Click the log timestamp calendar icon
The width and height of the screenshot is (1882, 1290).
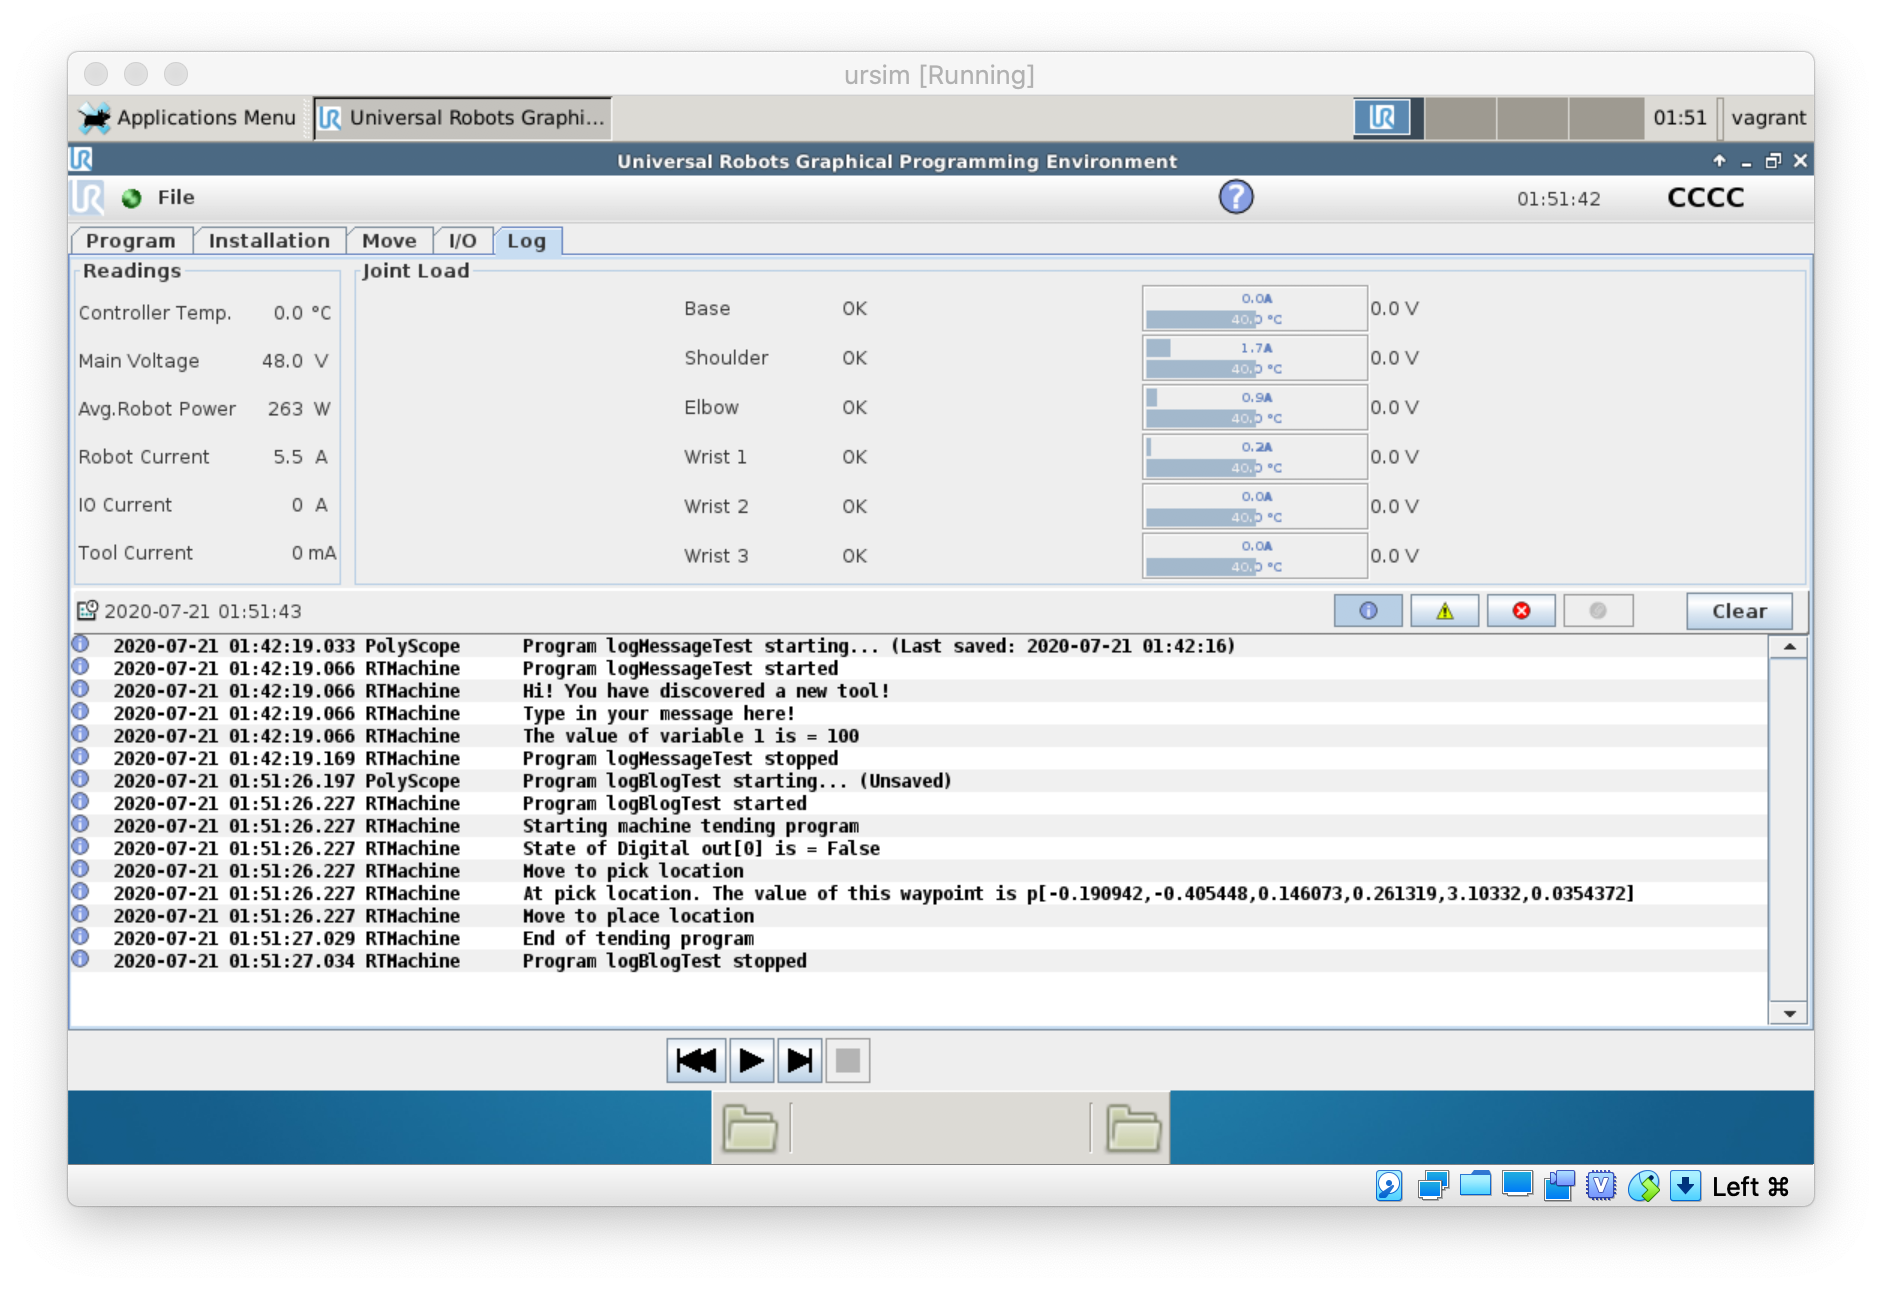tap(86, 610)
